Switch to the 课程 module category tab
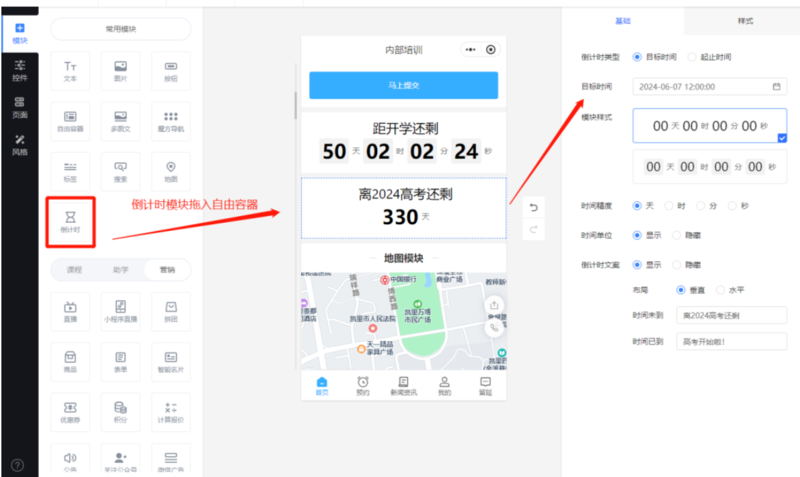The image size is (800, 477). pos(74,270)
